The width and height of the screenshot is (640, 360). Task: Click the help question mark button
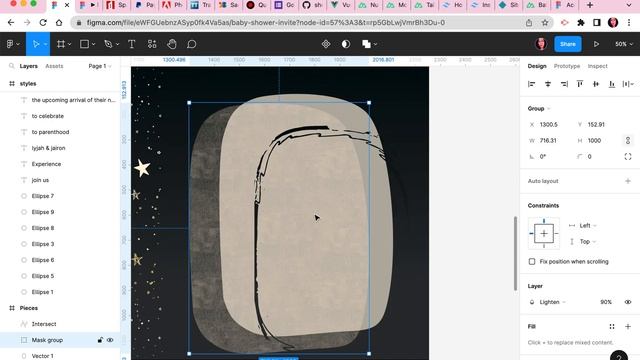point(619,356)
